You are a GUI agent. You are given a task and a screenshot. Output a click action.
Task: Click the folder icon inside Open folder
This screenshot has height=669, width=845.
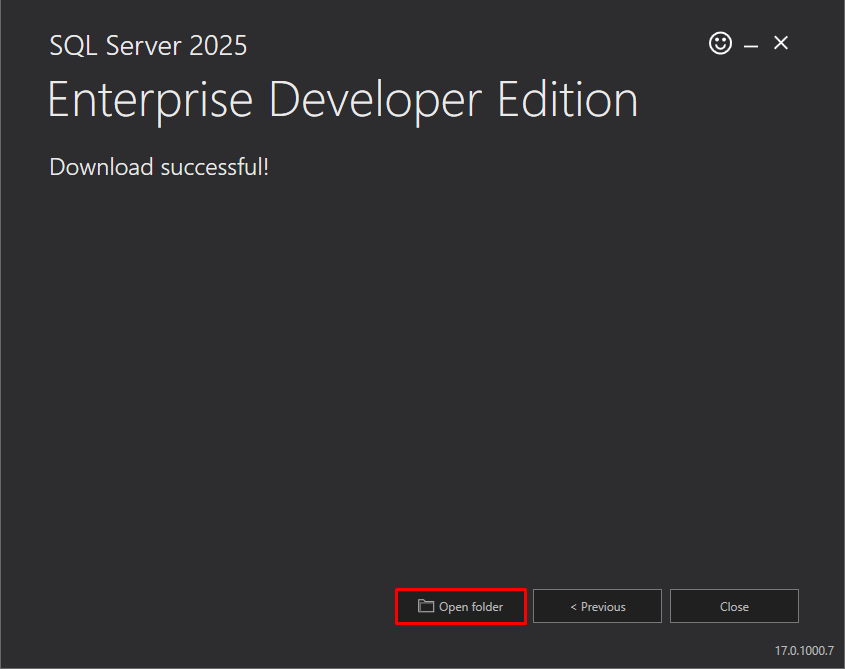point(426,606)
